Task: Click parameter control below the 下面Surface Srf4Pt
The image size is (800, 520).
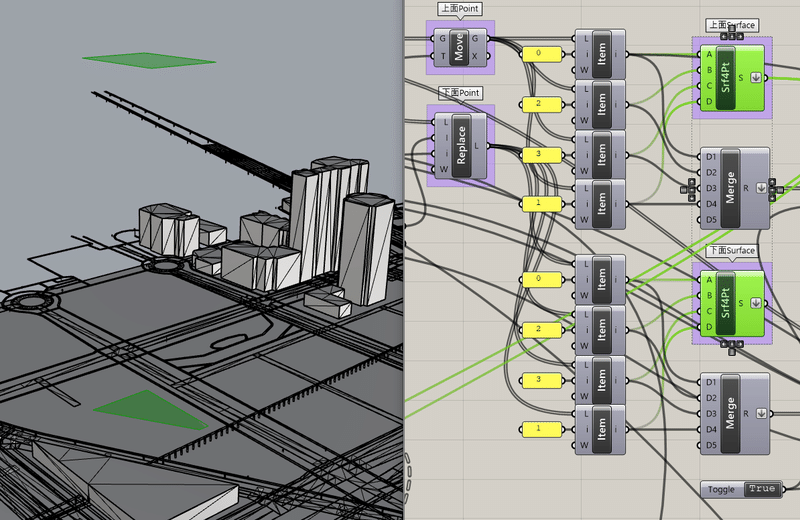Action: pos(732,347)
